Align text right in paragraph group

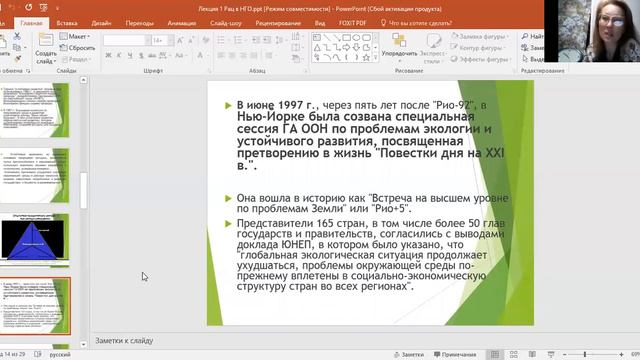(243, 55)
